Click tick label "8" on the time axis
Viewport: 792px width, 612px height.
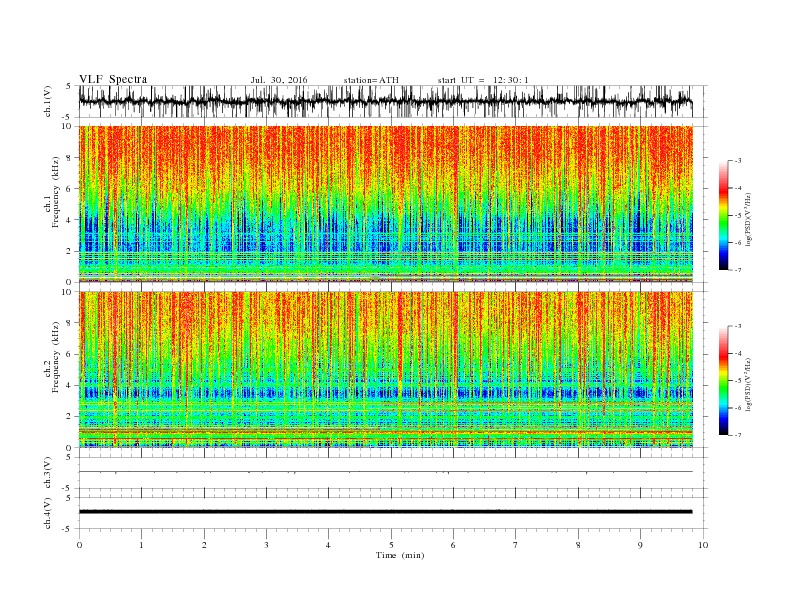578,545
